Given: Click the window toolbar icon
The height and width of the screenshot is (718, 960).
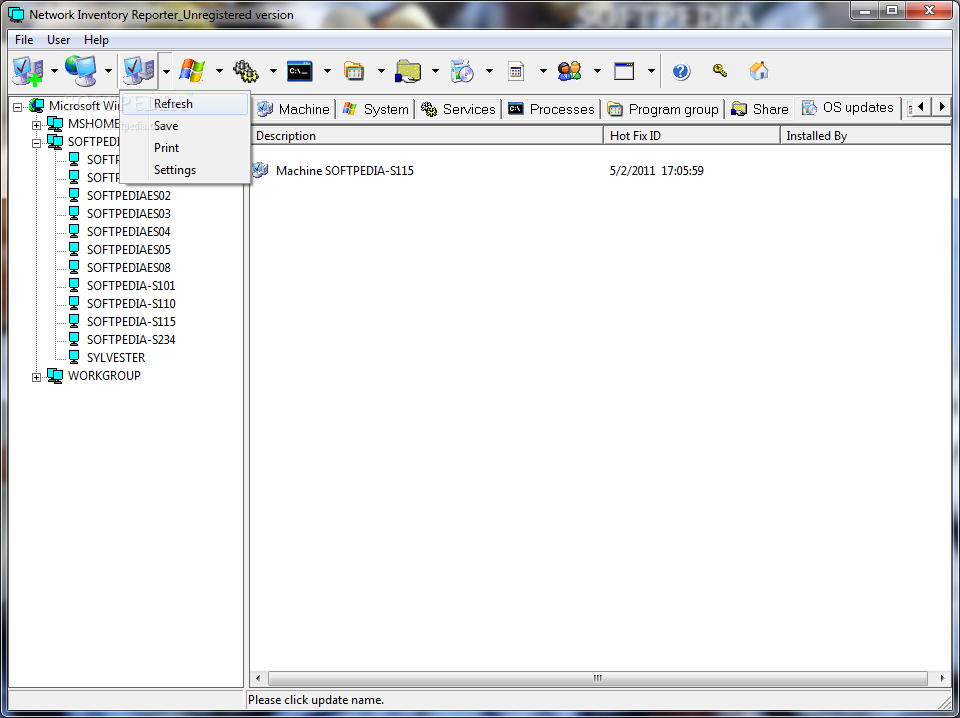Looking at the screenshot, I should 624,71.
